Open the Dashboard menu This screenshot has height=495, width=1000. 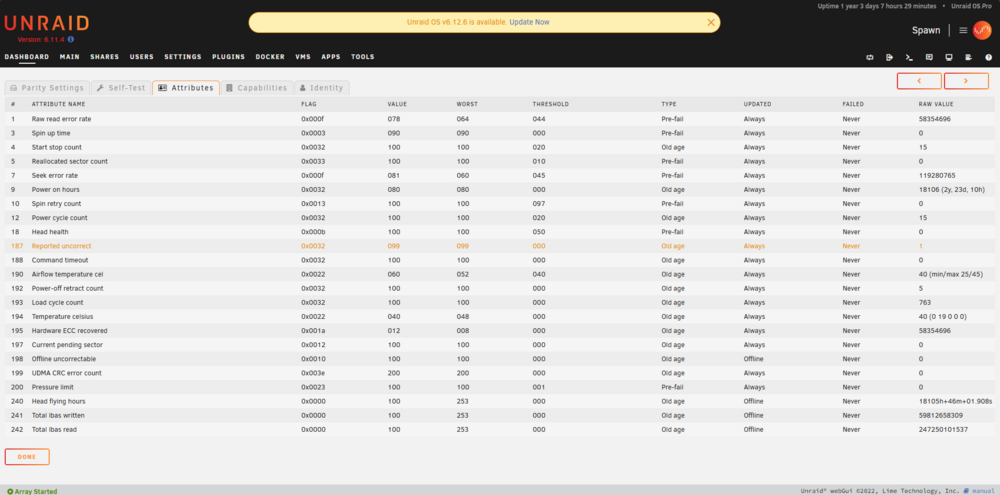(27, 57)
